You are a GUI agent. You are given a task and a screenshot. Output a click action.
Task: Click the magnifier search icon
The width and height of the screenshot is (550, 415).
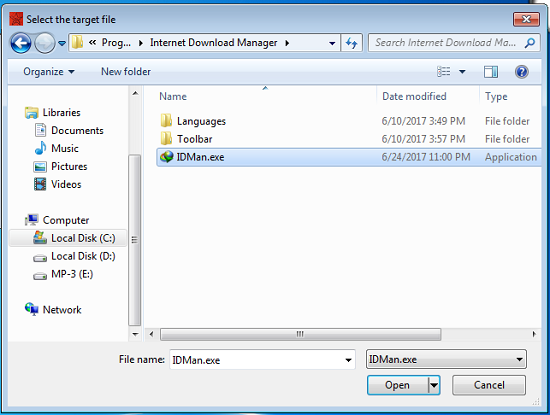click(x=530, y=43)
